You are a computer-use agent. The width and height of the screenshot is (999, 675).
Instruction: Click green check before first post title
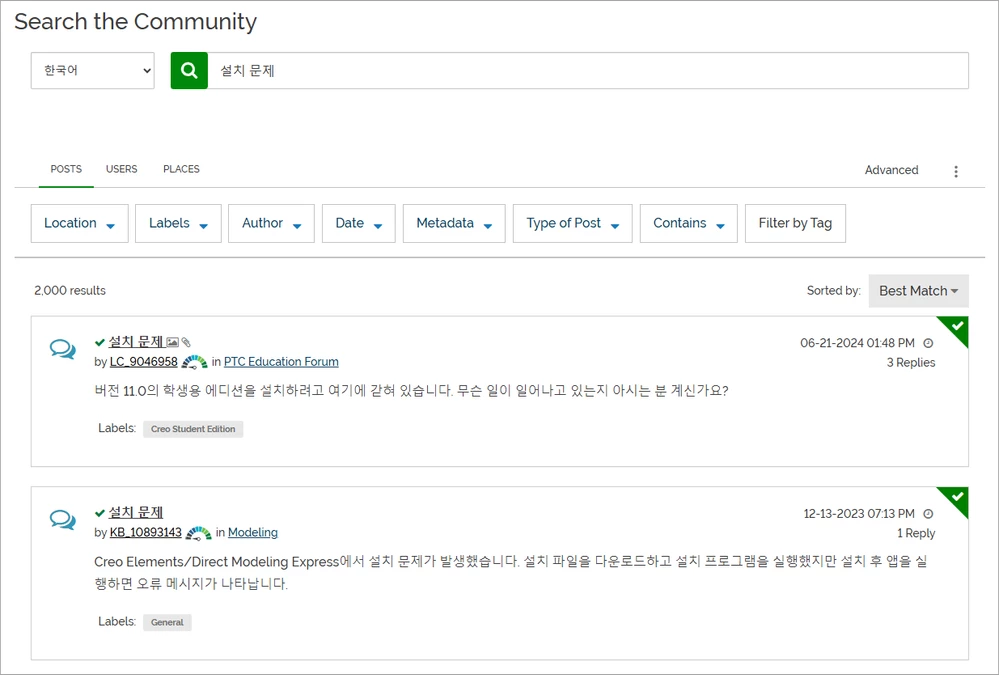pos(100,342)
